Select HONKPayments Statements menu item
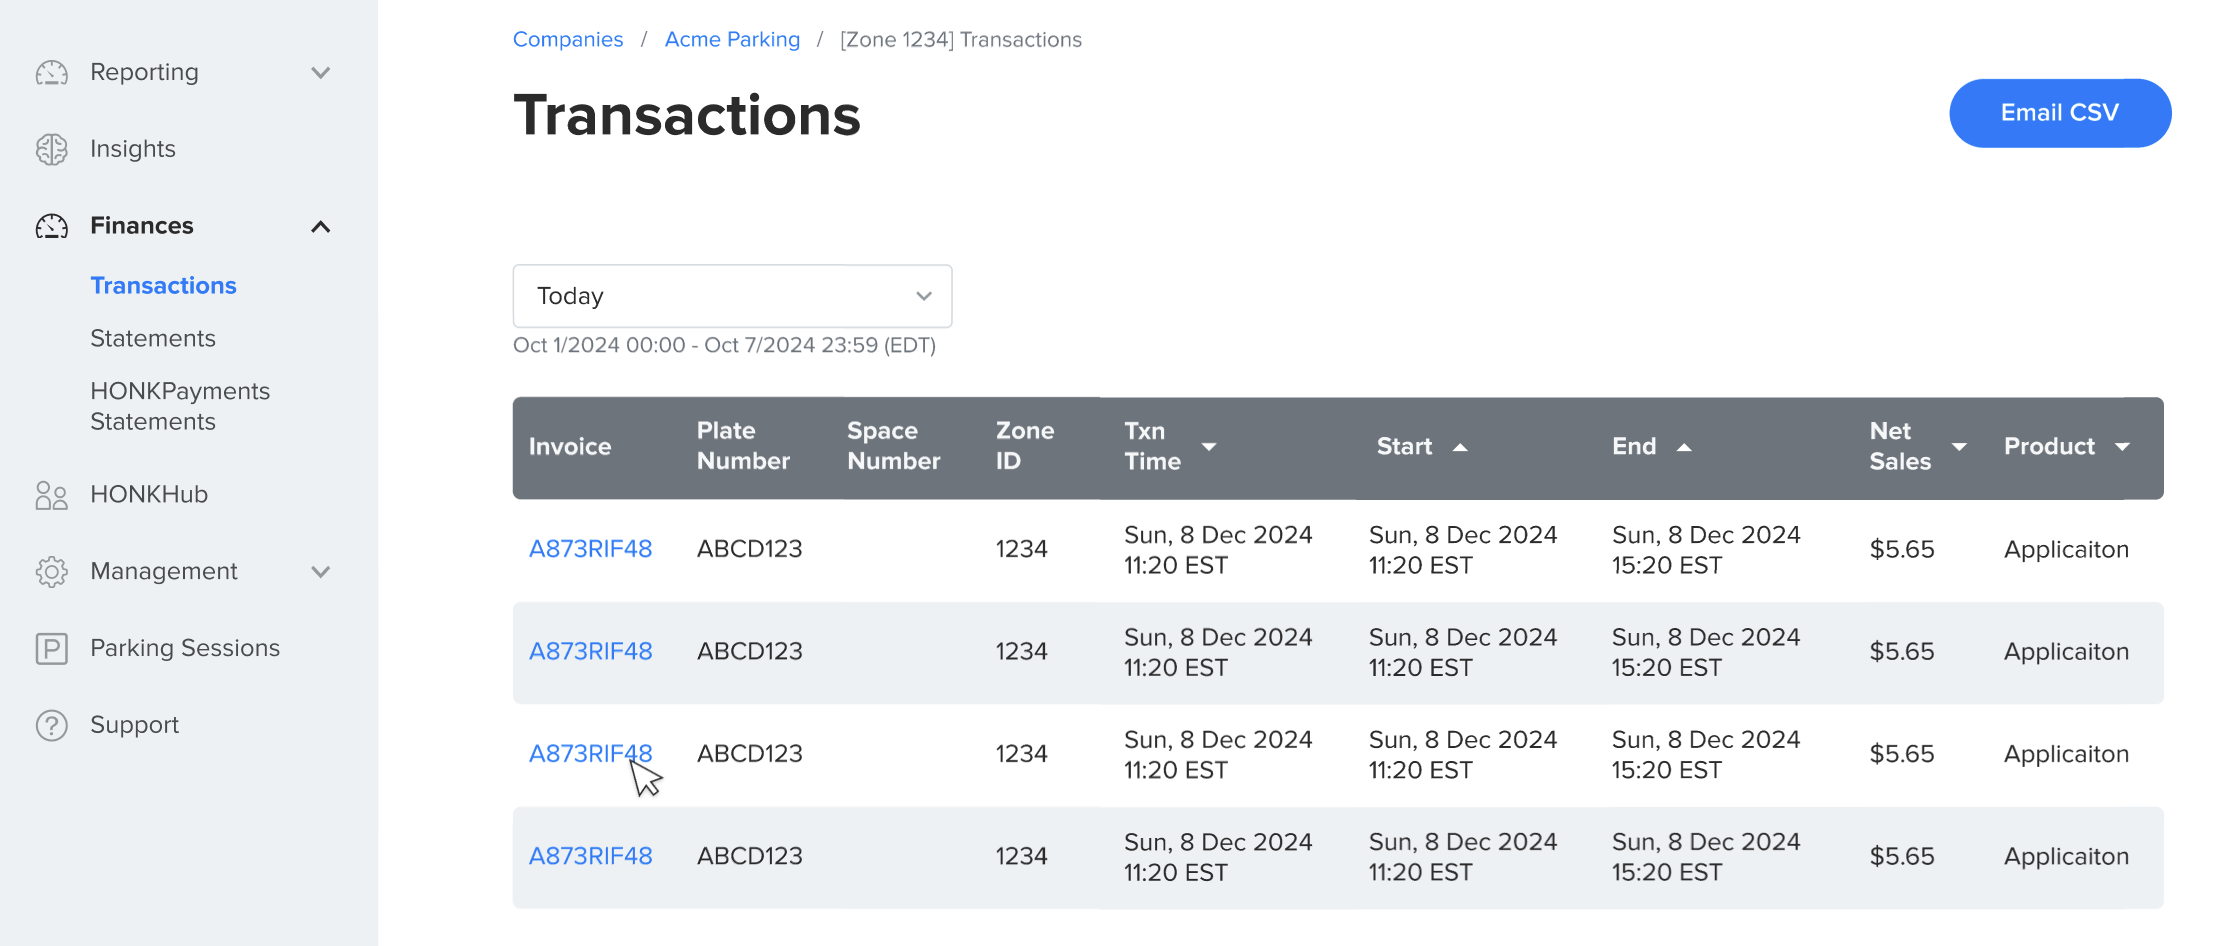This screenshot has height=946, width=2220. (x=180, y=406)
